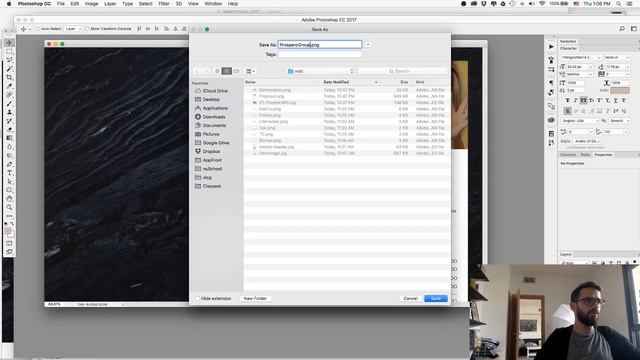Viewport: 640px width, 360px height.
Task: Click the Tags input field
Action: [x=320, y=54]
